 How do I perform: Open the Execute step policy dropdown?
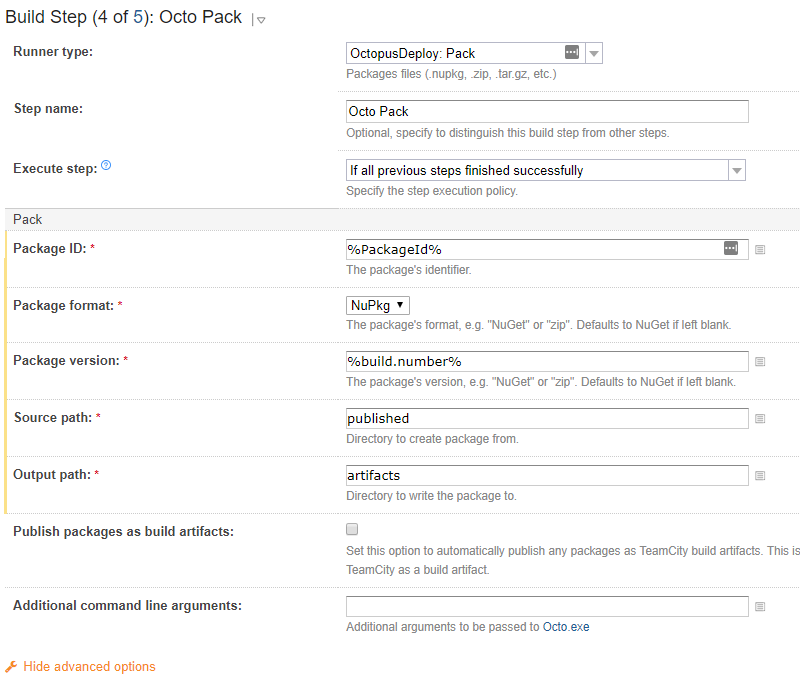[x=737, y=170]
